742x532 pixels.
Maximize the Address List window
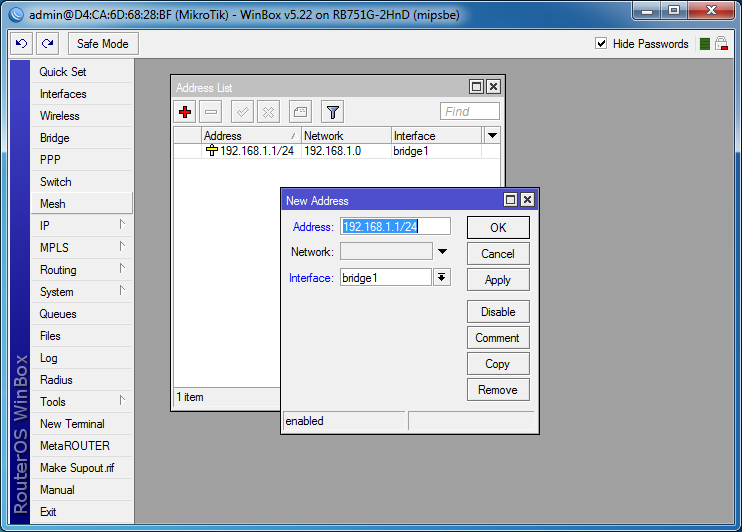tap(477, 87)
